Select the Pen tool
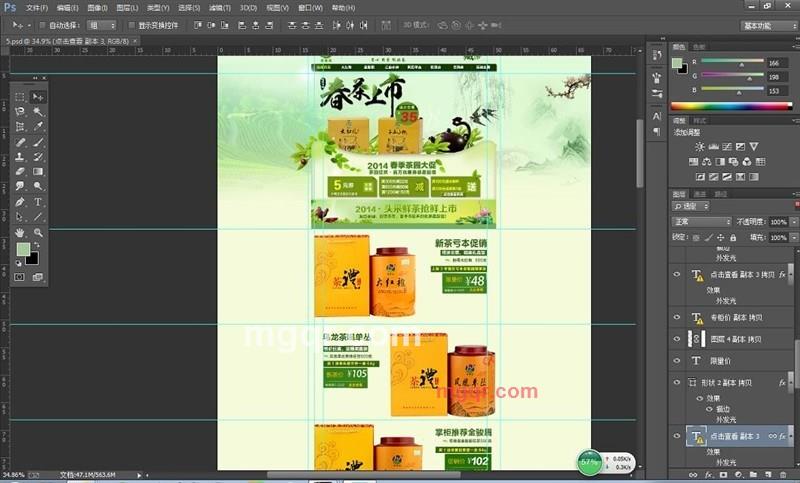This screenshot has width=800, height=483. 20,201
